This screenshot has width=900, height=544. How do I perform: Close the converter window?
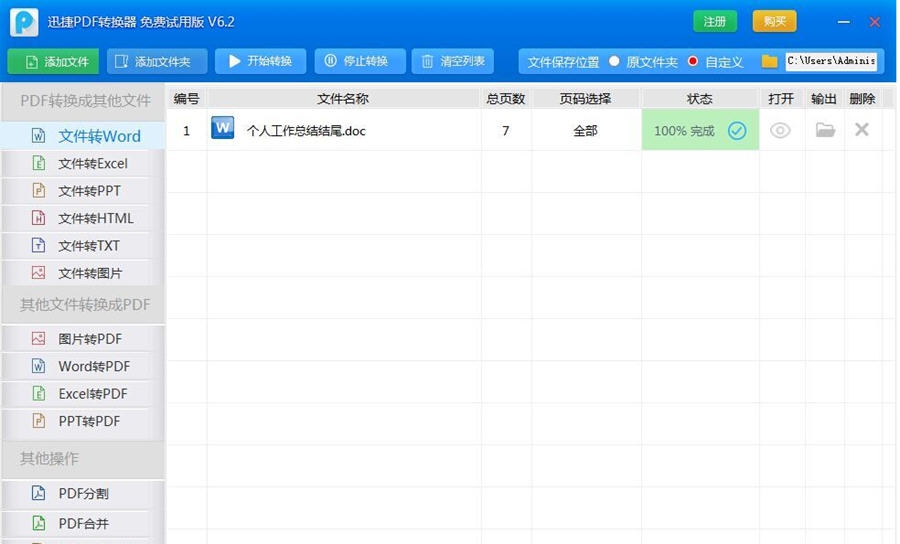(x=875, y=22)
